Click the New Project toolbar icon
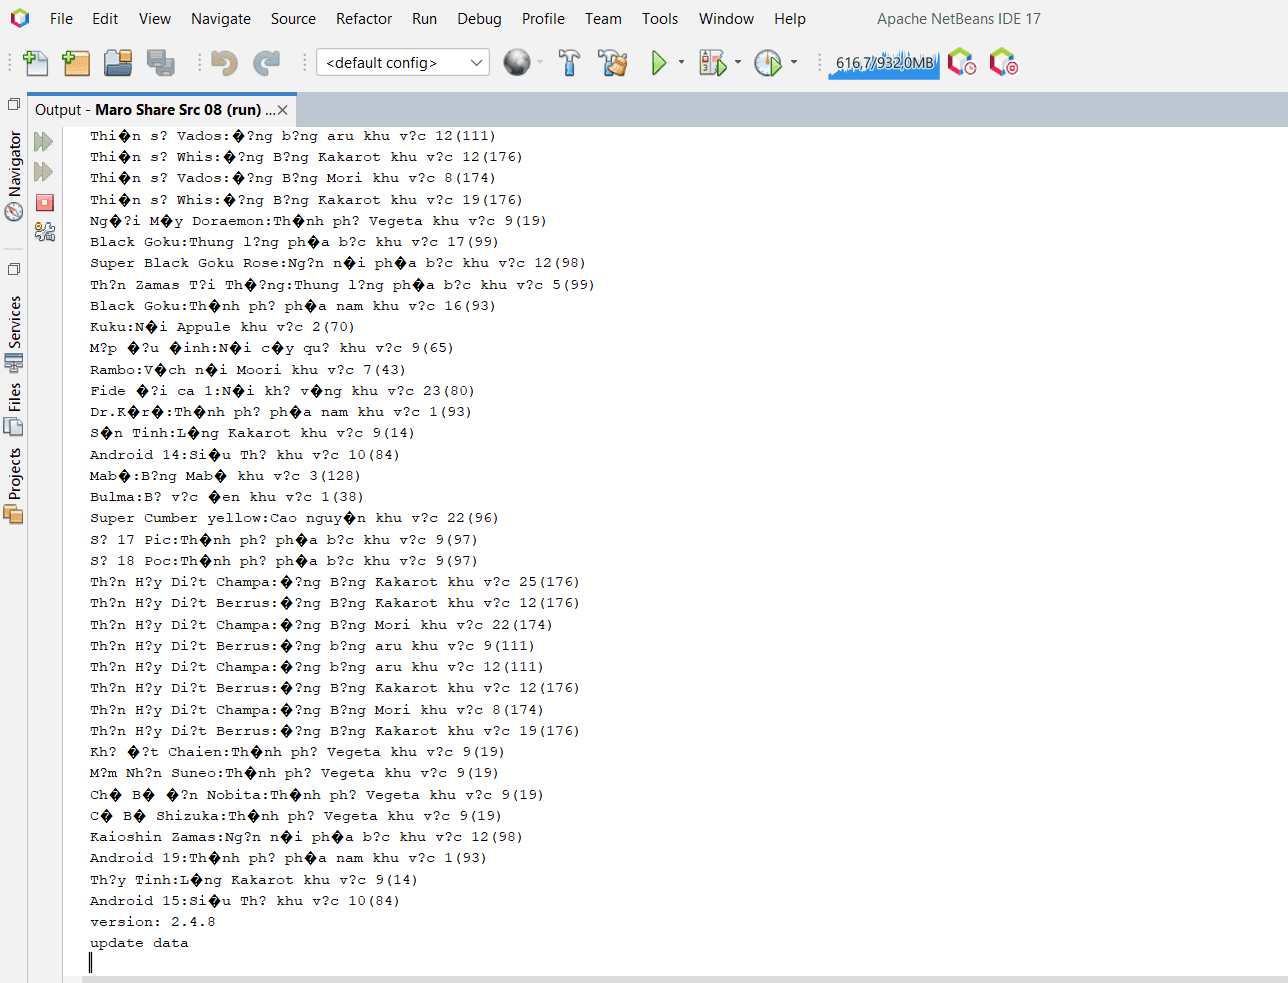 (x=76, y=63)
